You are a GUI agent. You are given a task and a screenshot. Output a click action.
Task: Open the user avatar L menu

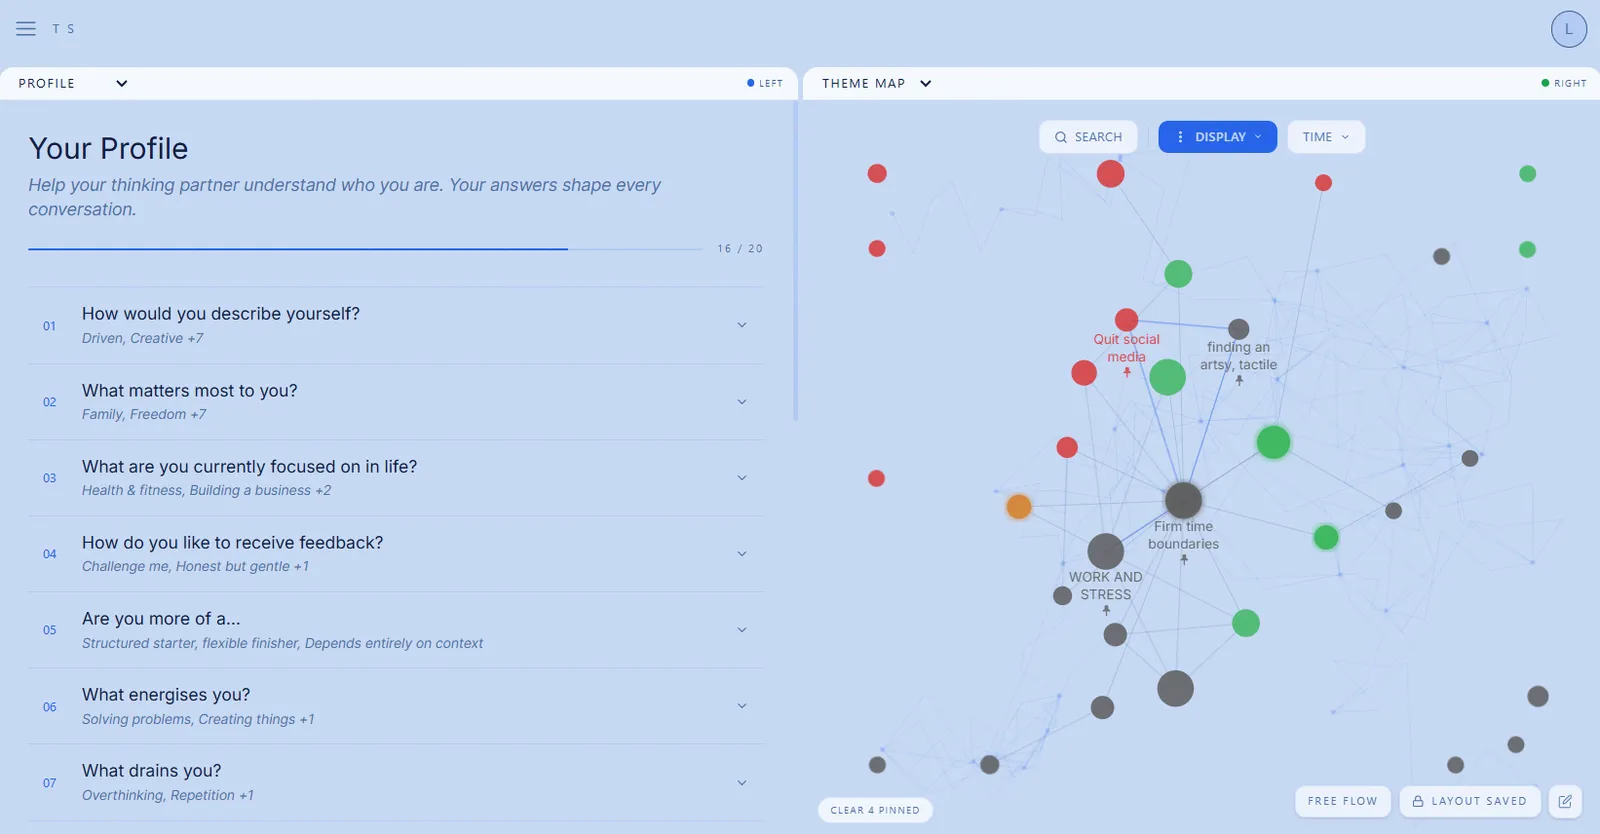coord(1569,29)
